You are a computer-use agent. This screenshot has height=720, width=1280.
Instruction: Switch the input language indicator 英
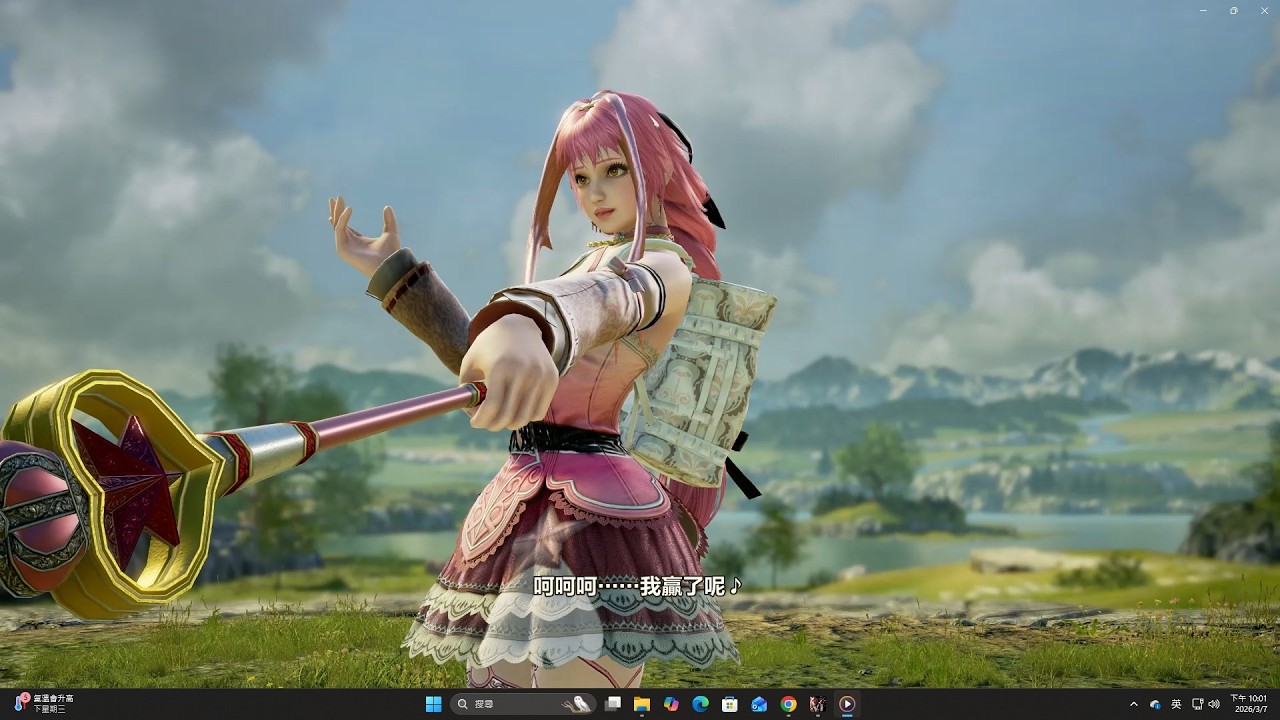[1176, 704]
